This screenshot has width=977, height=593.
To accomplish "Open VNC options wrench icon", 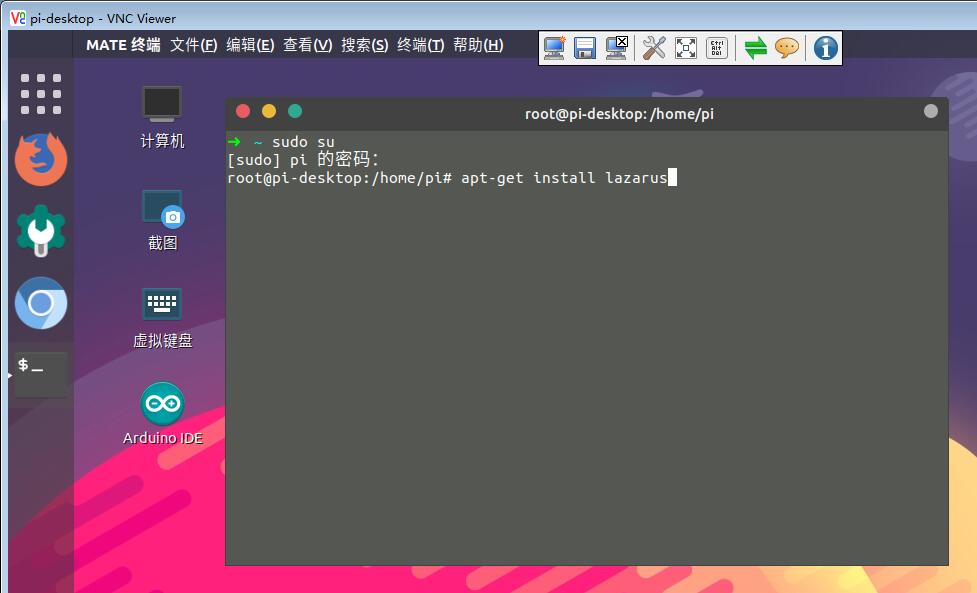I will [x=654, y=48].
